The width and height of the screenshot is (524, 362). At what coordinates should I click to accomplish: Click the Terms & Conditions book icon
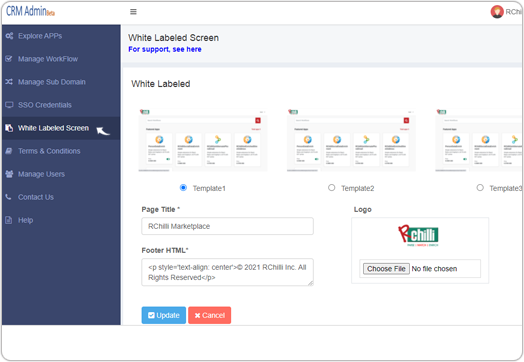[x=9, y=151]
